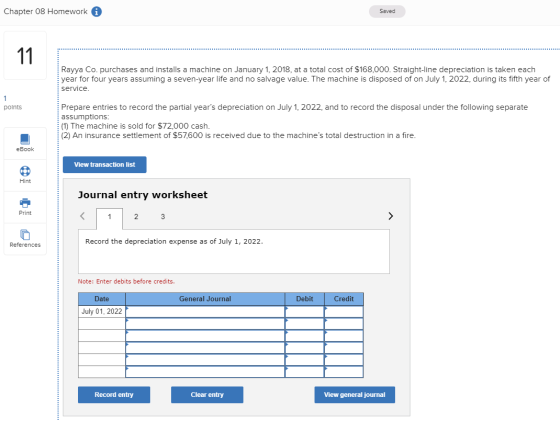The image size is (560, 421).
Task: Open General Journal account dropdown in July 01 row
Action: (205, 312)
